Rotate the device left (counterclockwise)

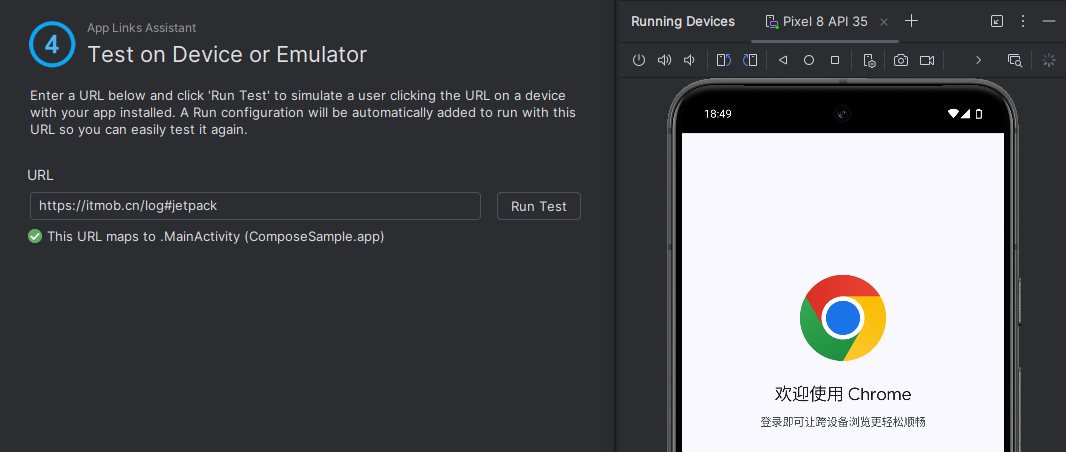point(724,60)
